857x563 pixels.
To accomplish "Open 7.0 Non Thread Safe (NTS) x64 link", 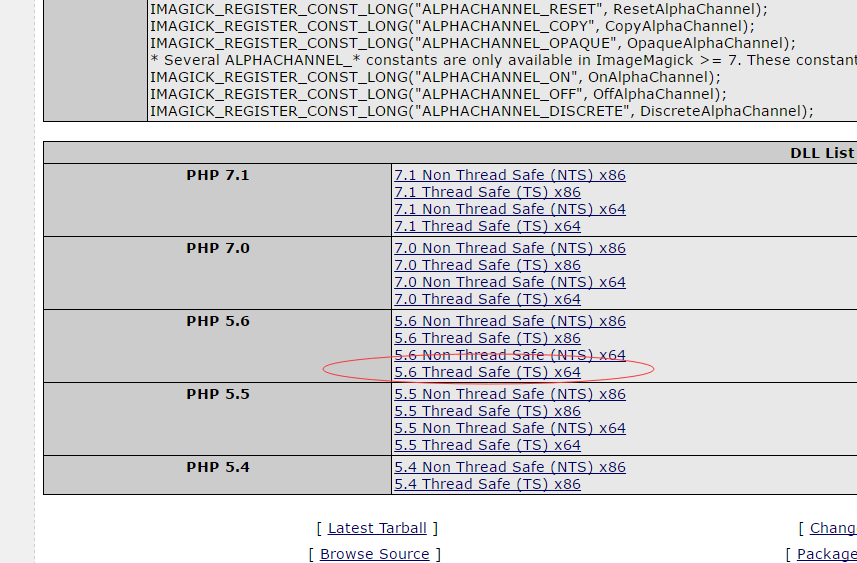I will pos(510,282).
